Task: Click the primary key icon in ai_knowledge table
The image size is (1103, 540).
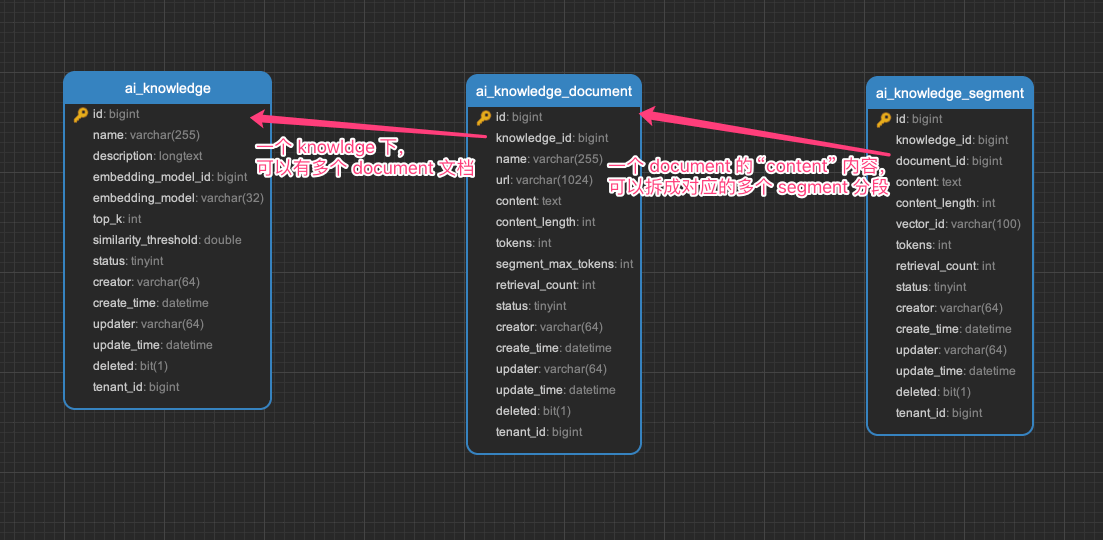Action: click(81, 115)
